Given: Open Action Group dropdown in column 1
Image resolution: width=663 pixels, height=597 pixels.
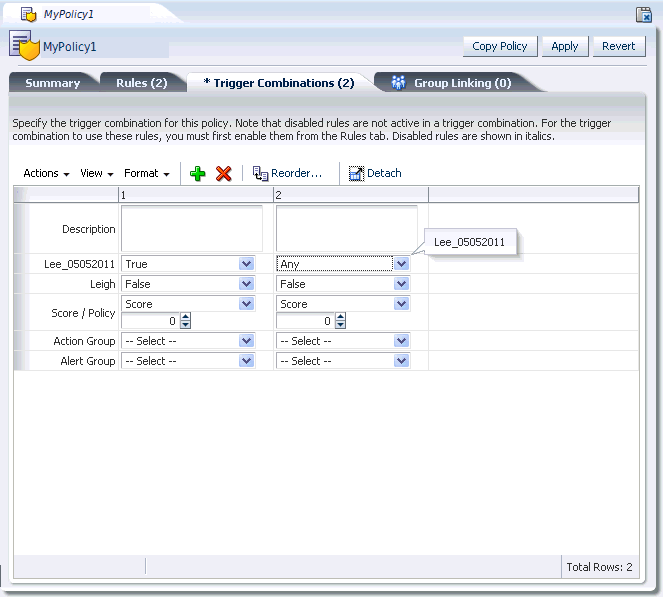Looking at the screenshot, I should click(188, 341).
